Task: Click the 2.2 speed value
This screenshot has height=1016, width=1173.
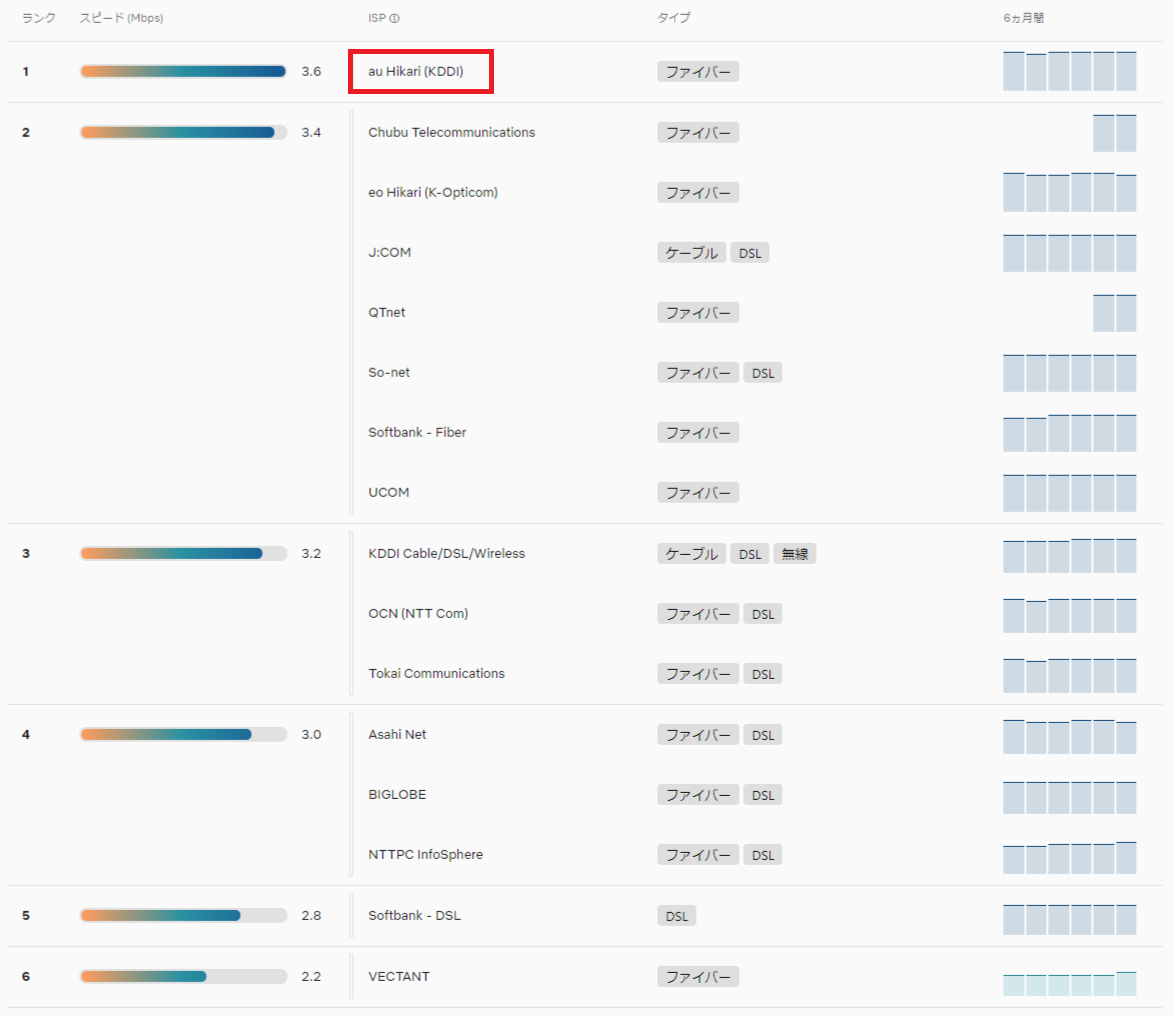Action: pyautogui.click(x=311, y=976)
